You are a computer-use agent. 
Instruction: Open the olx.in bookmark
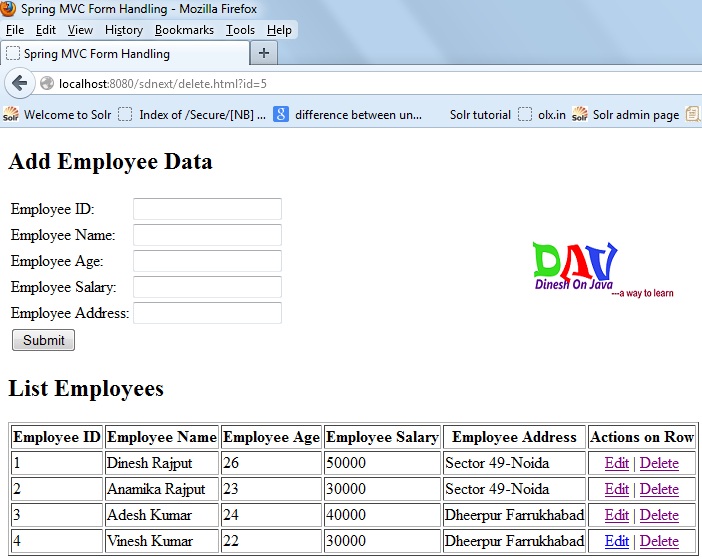point(542,115)
